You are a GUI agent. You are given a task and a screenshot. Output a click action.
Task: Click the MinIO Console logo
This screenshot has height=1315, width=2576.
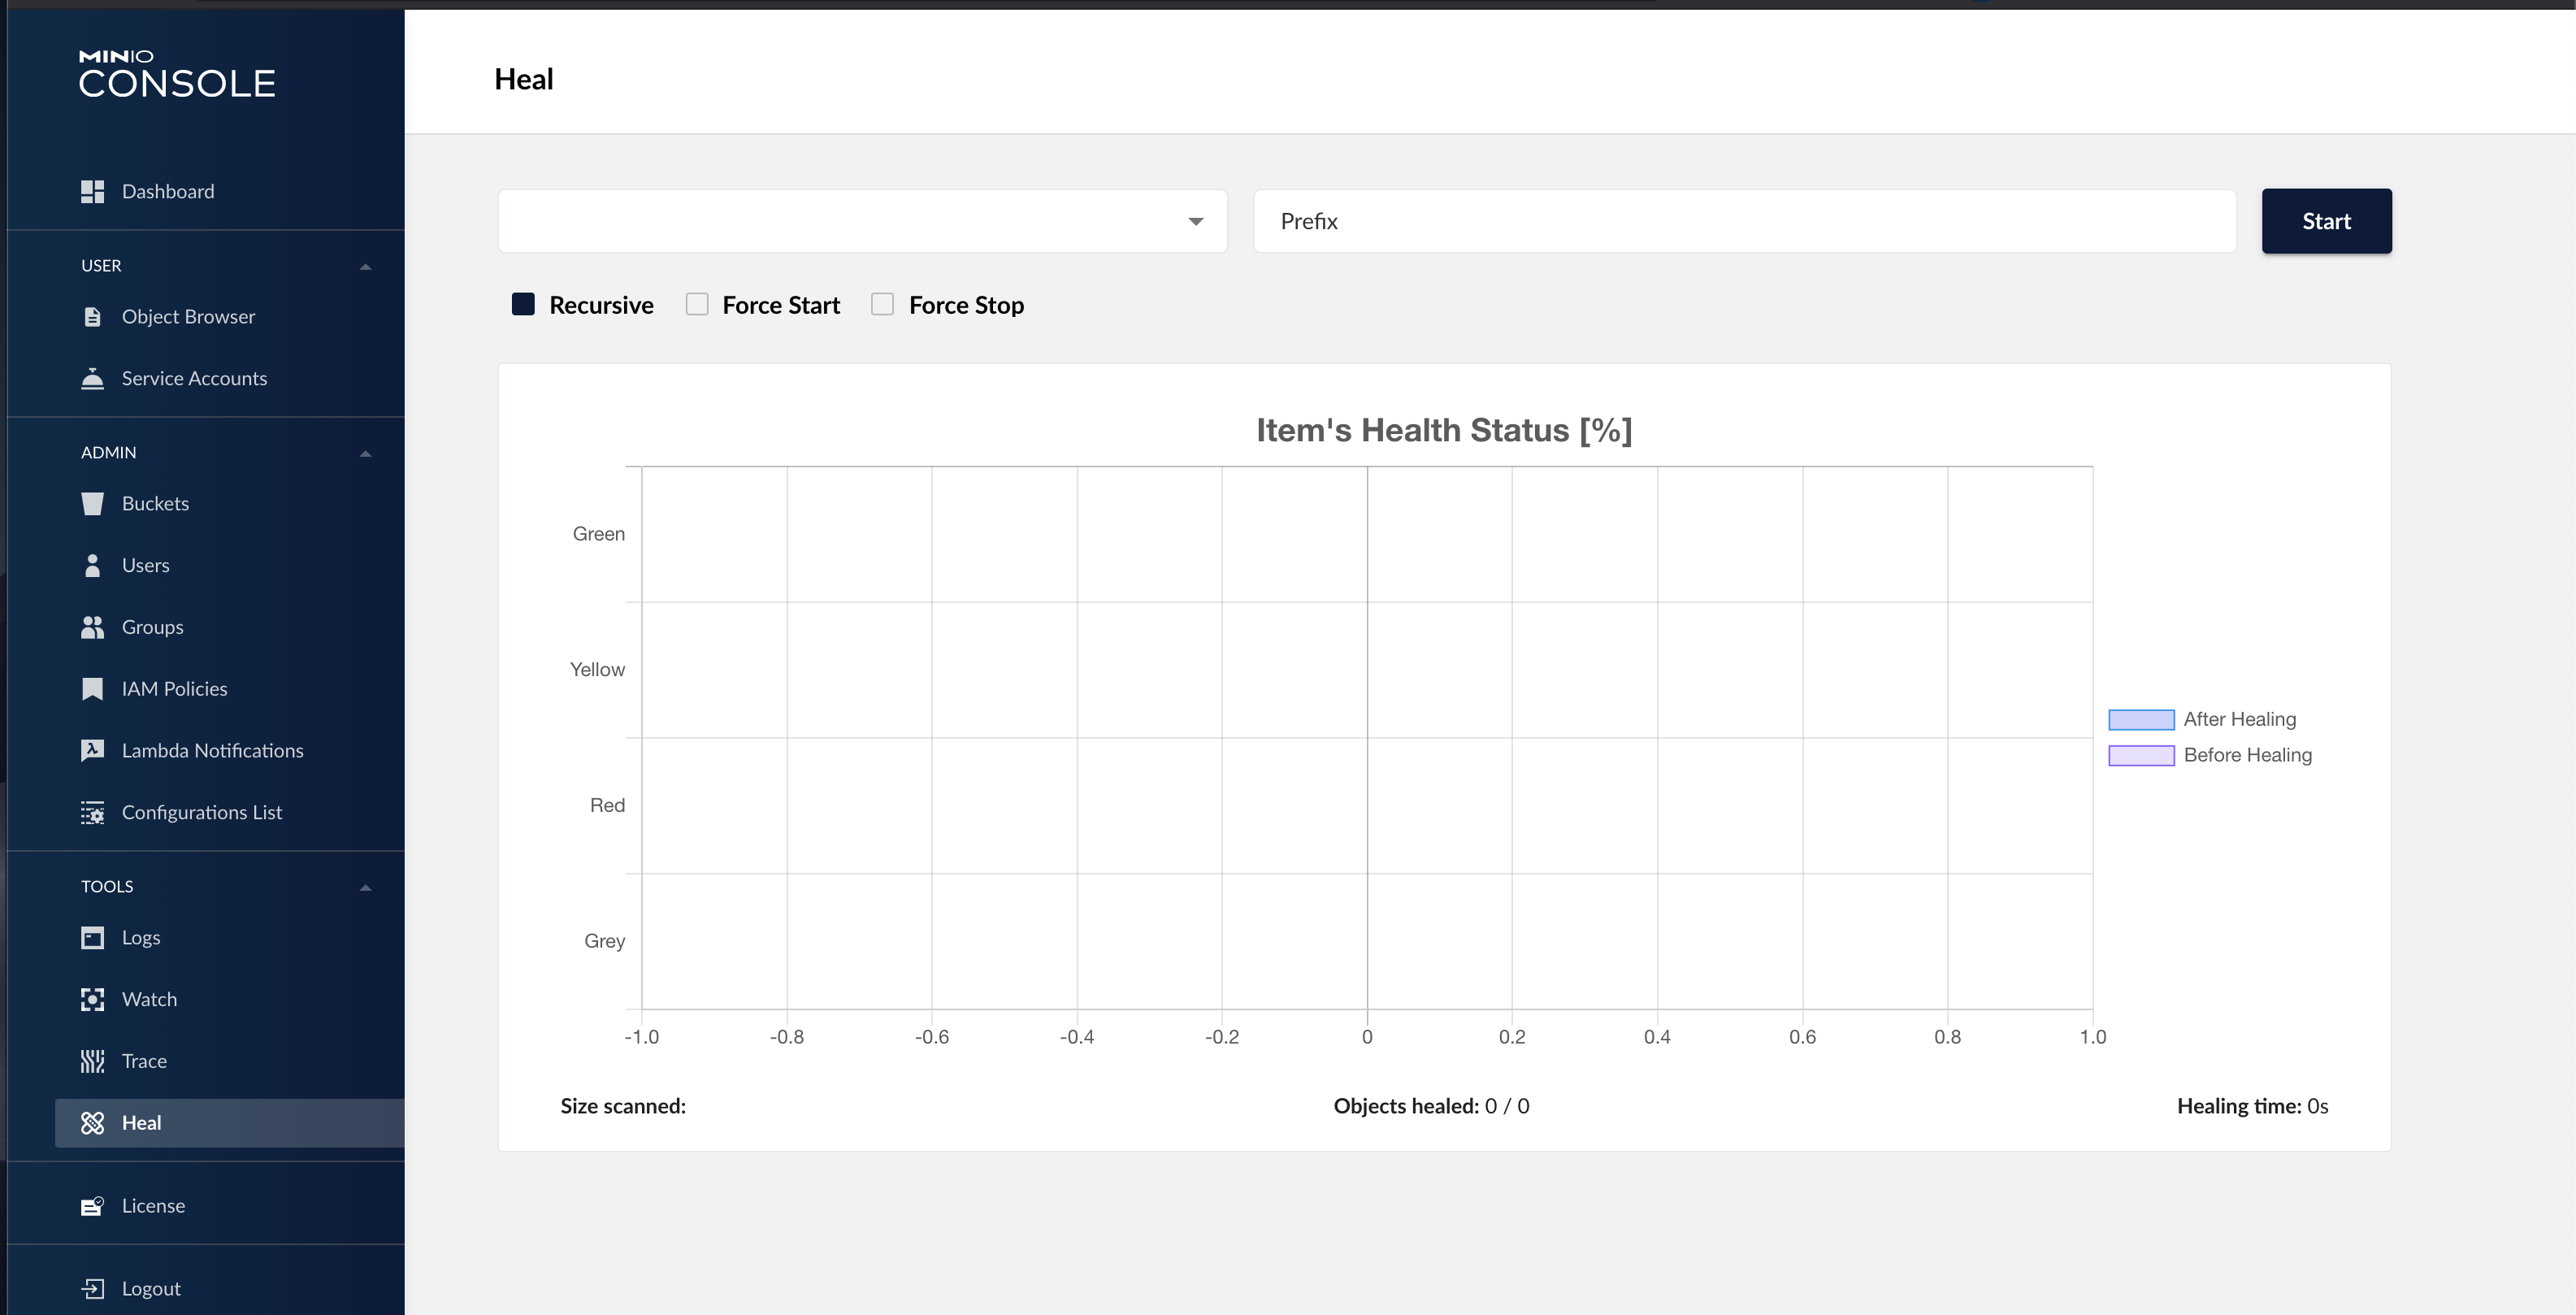pos(177,74)
